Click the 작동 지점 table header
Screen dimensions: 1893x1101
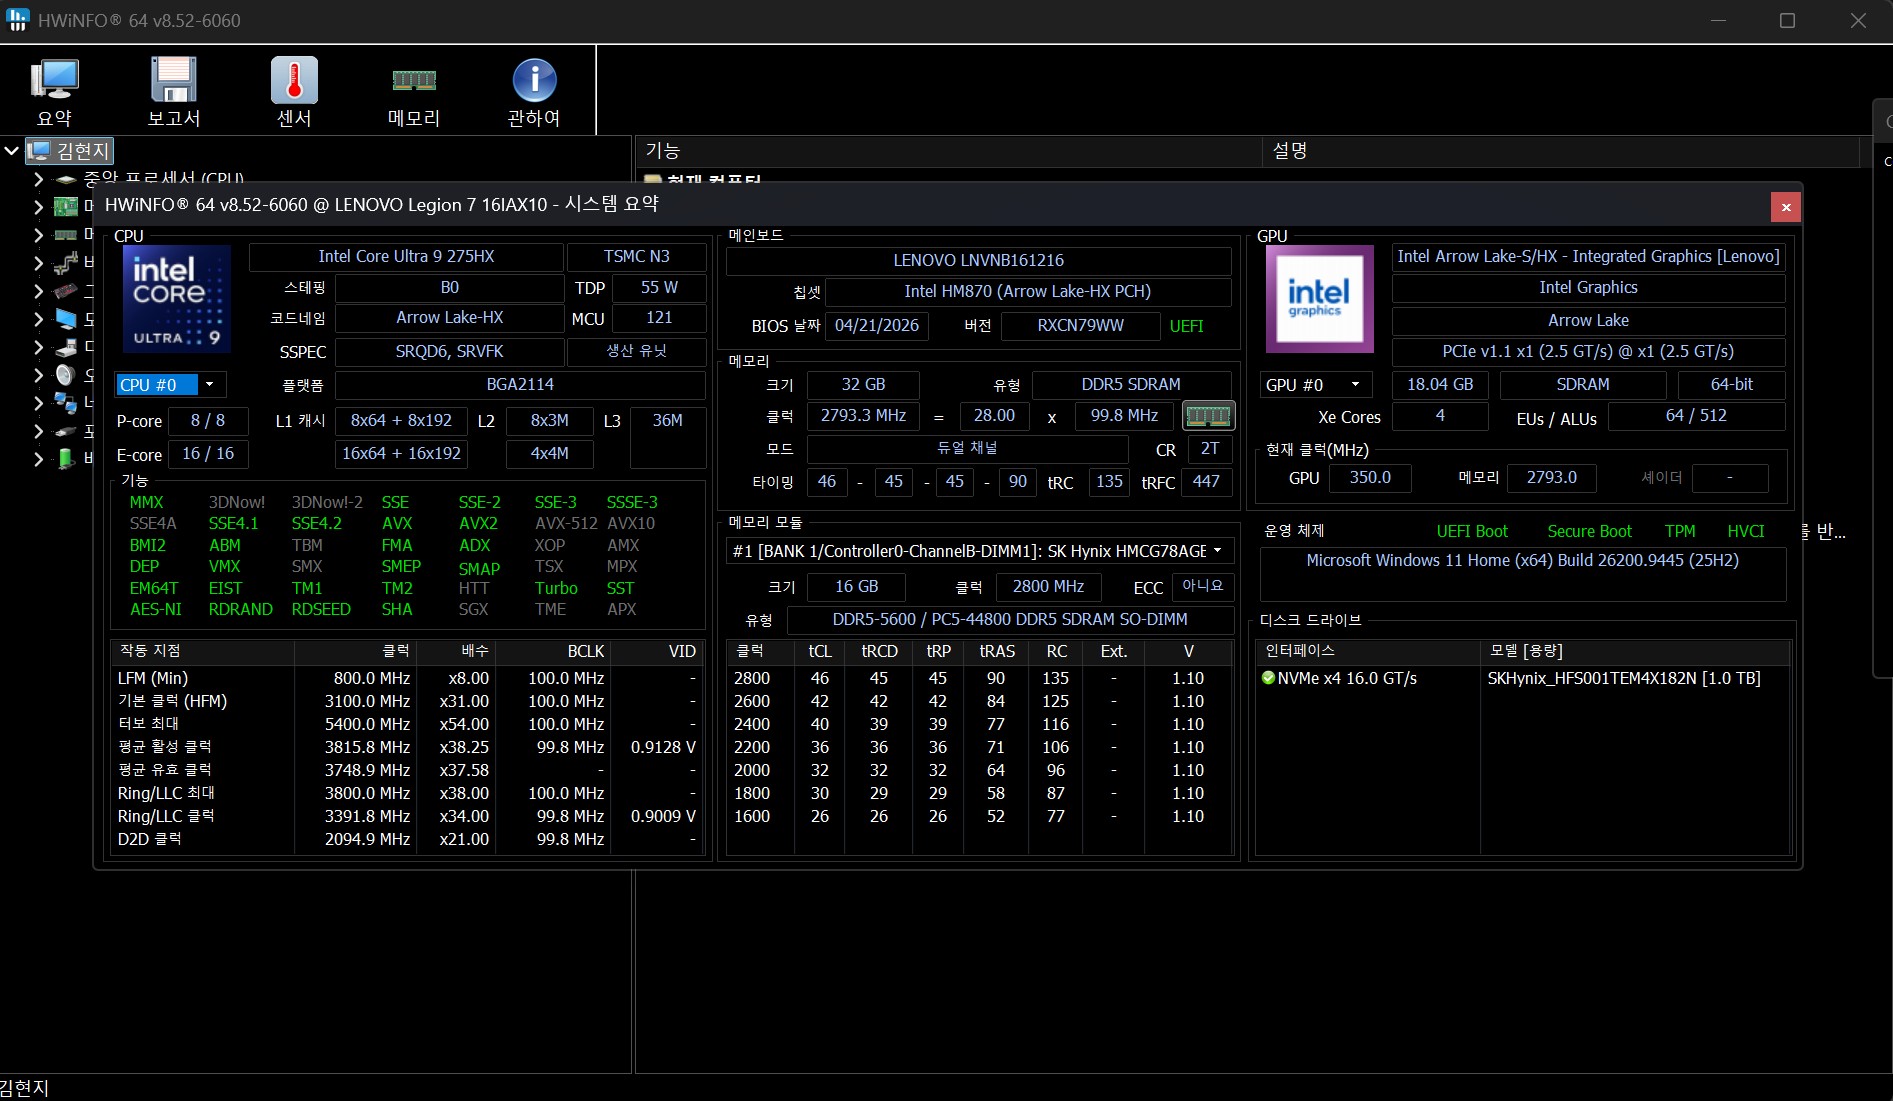tap(202, 651)
